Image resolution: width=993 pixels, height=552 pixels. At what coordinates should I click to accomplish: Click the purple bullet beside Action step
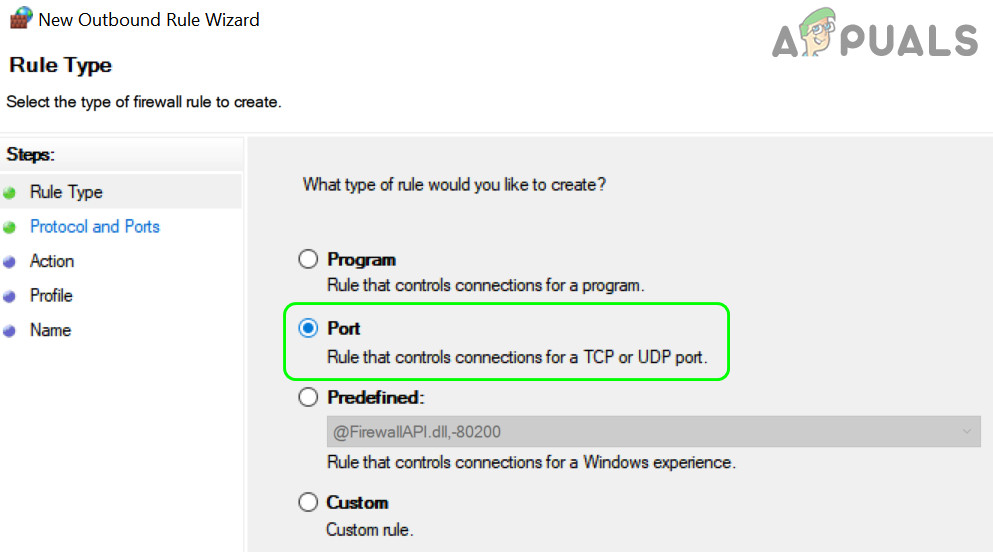click(10, 262)
